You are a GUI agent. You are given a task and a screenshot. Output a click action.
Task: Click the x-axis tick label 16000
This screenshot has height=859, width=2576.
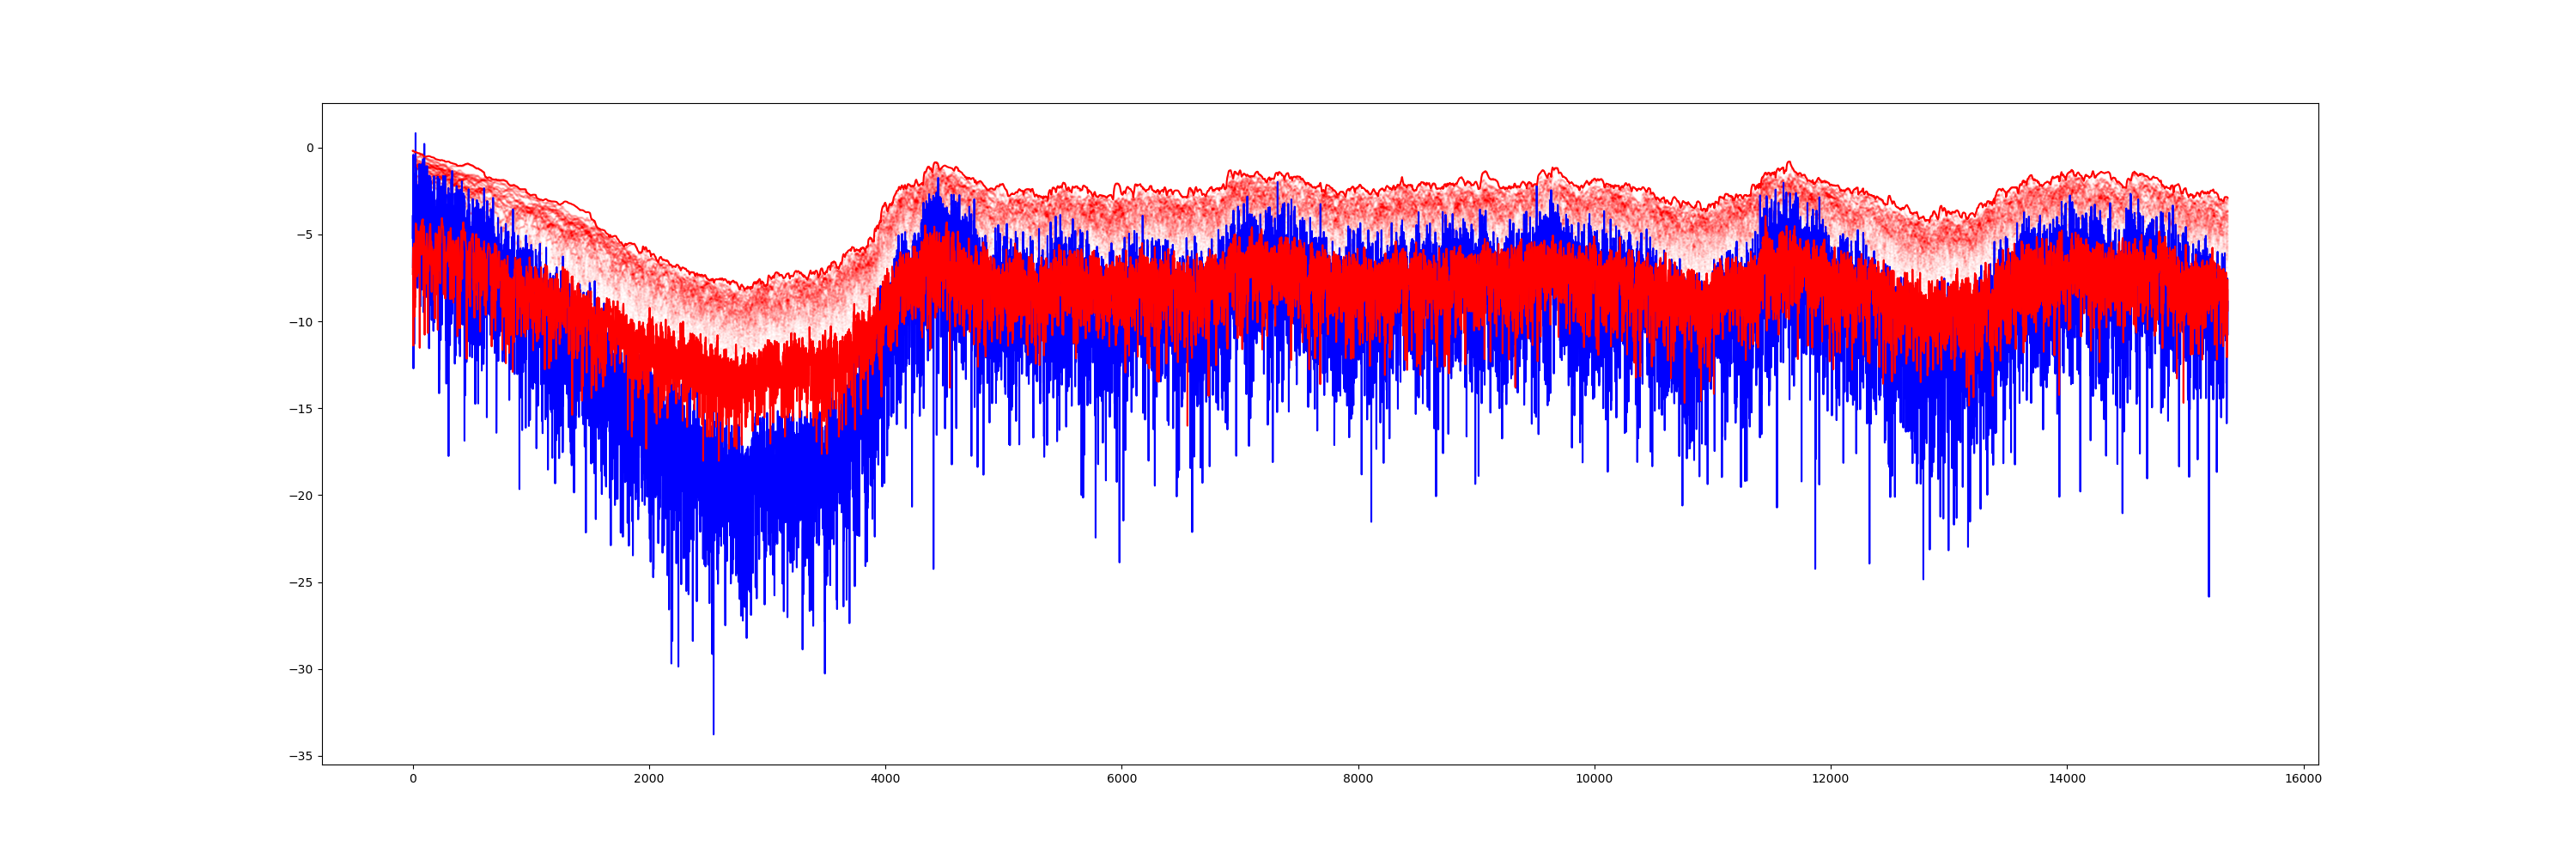pyautogui.click(x=2303, y=779)
